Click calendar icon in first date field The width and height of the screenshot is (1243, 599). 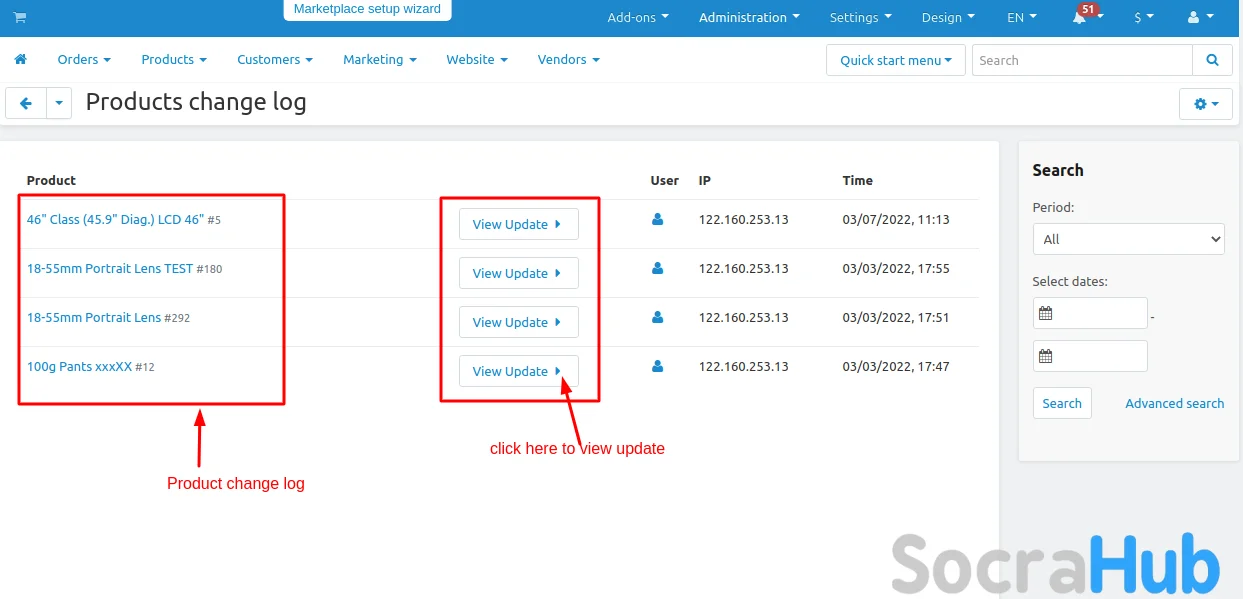[x=1046, y=313]
